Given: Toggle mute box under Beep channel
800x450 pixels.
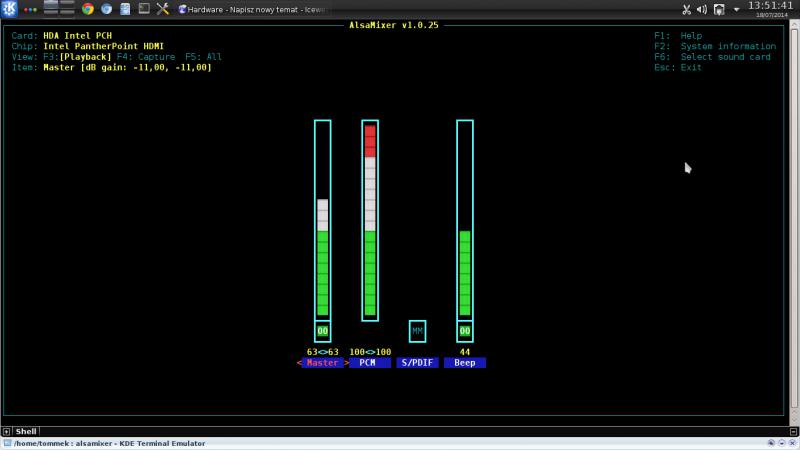Looking at the screenshot, I should [465, 331].
